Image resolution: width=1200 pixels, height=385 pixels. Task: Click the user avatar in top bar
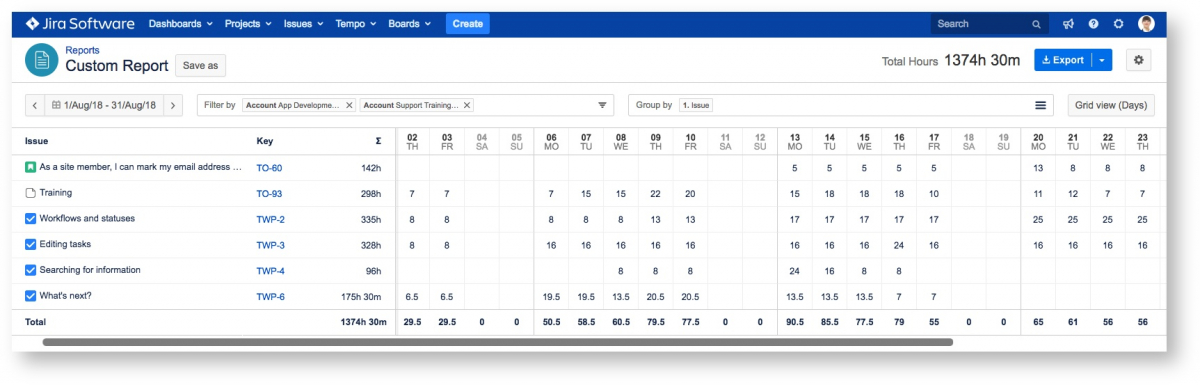click(1146, 24)
